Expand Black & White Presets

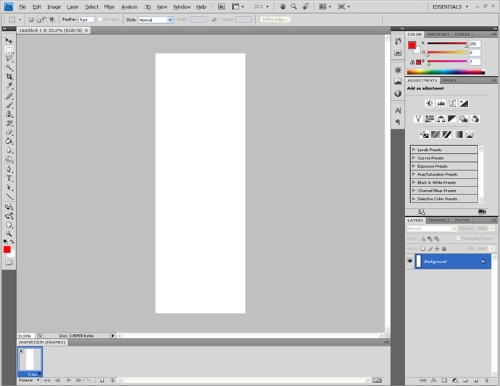pyautogui.click(x=414, y=182)
